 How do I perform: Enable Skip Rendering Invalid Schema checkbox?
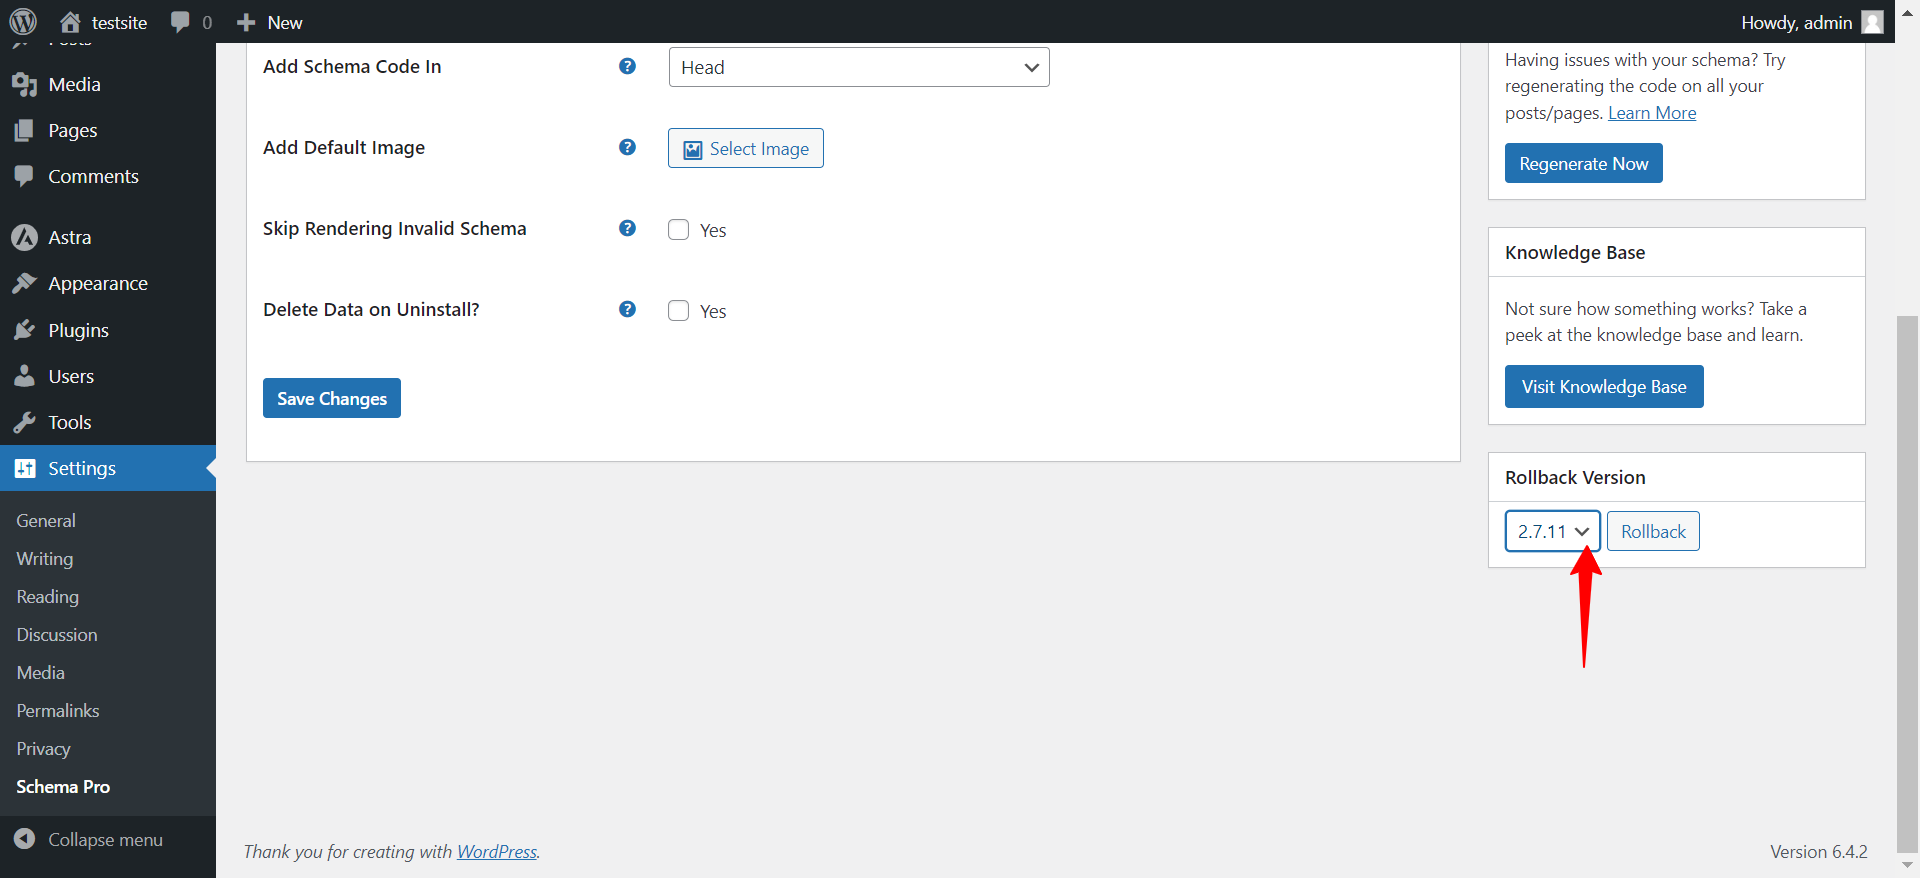679,230
